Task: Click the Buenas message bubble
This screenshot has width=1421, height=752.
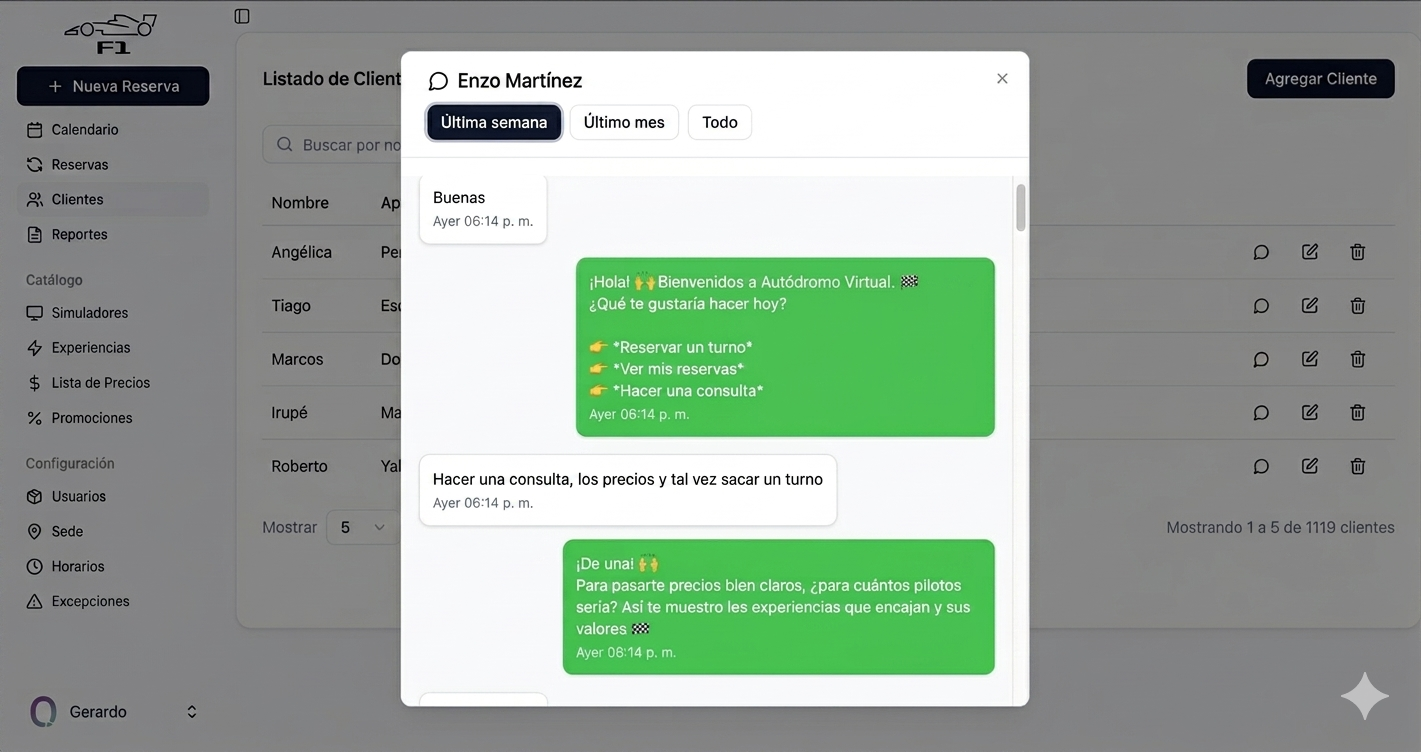Action: pyautogui.click(x=483, y=208)
